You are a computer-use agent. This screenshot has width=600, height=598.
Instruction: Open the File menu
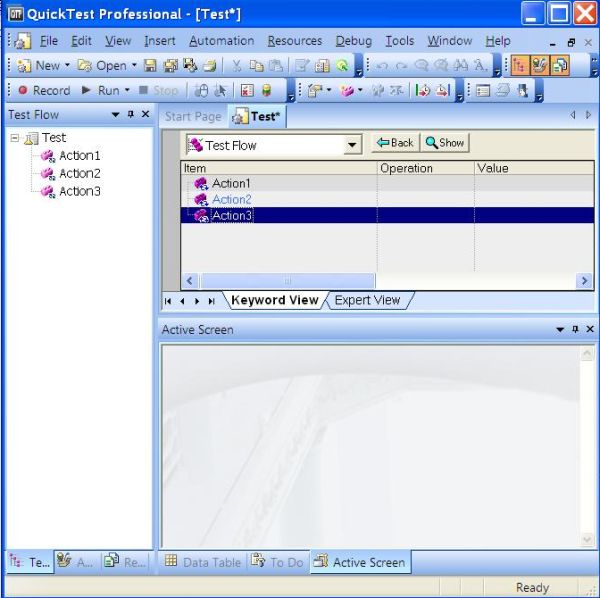49,41
